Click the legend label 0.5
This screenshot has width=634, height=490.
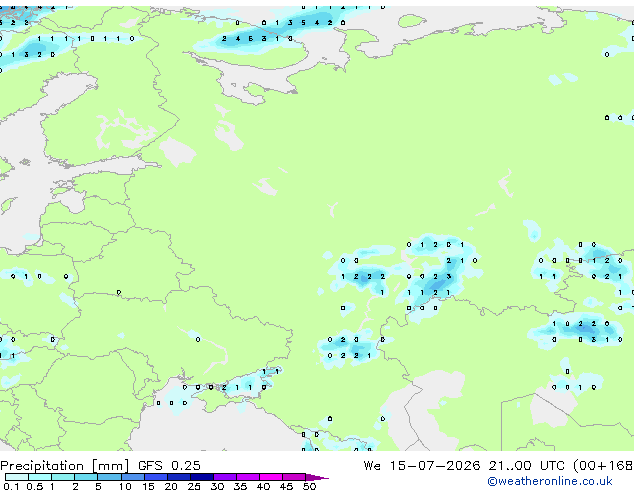coord(35,486)
